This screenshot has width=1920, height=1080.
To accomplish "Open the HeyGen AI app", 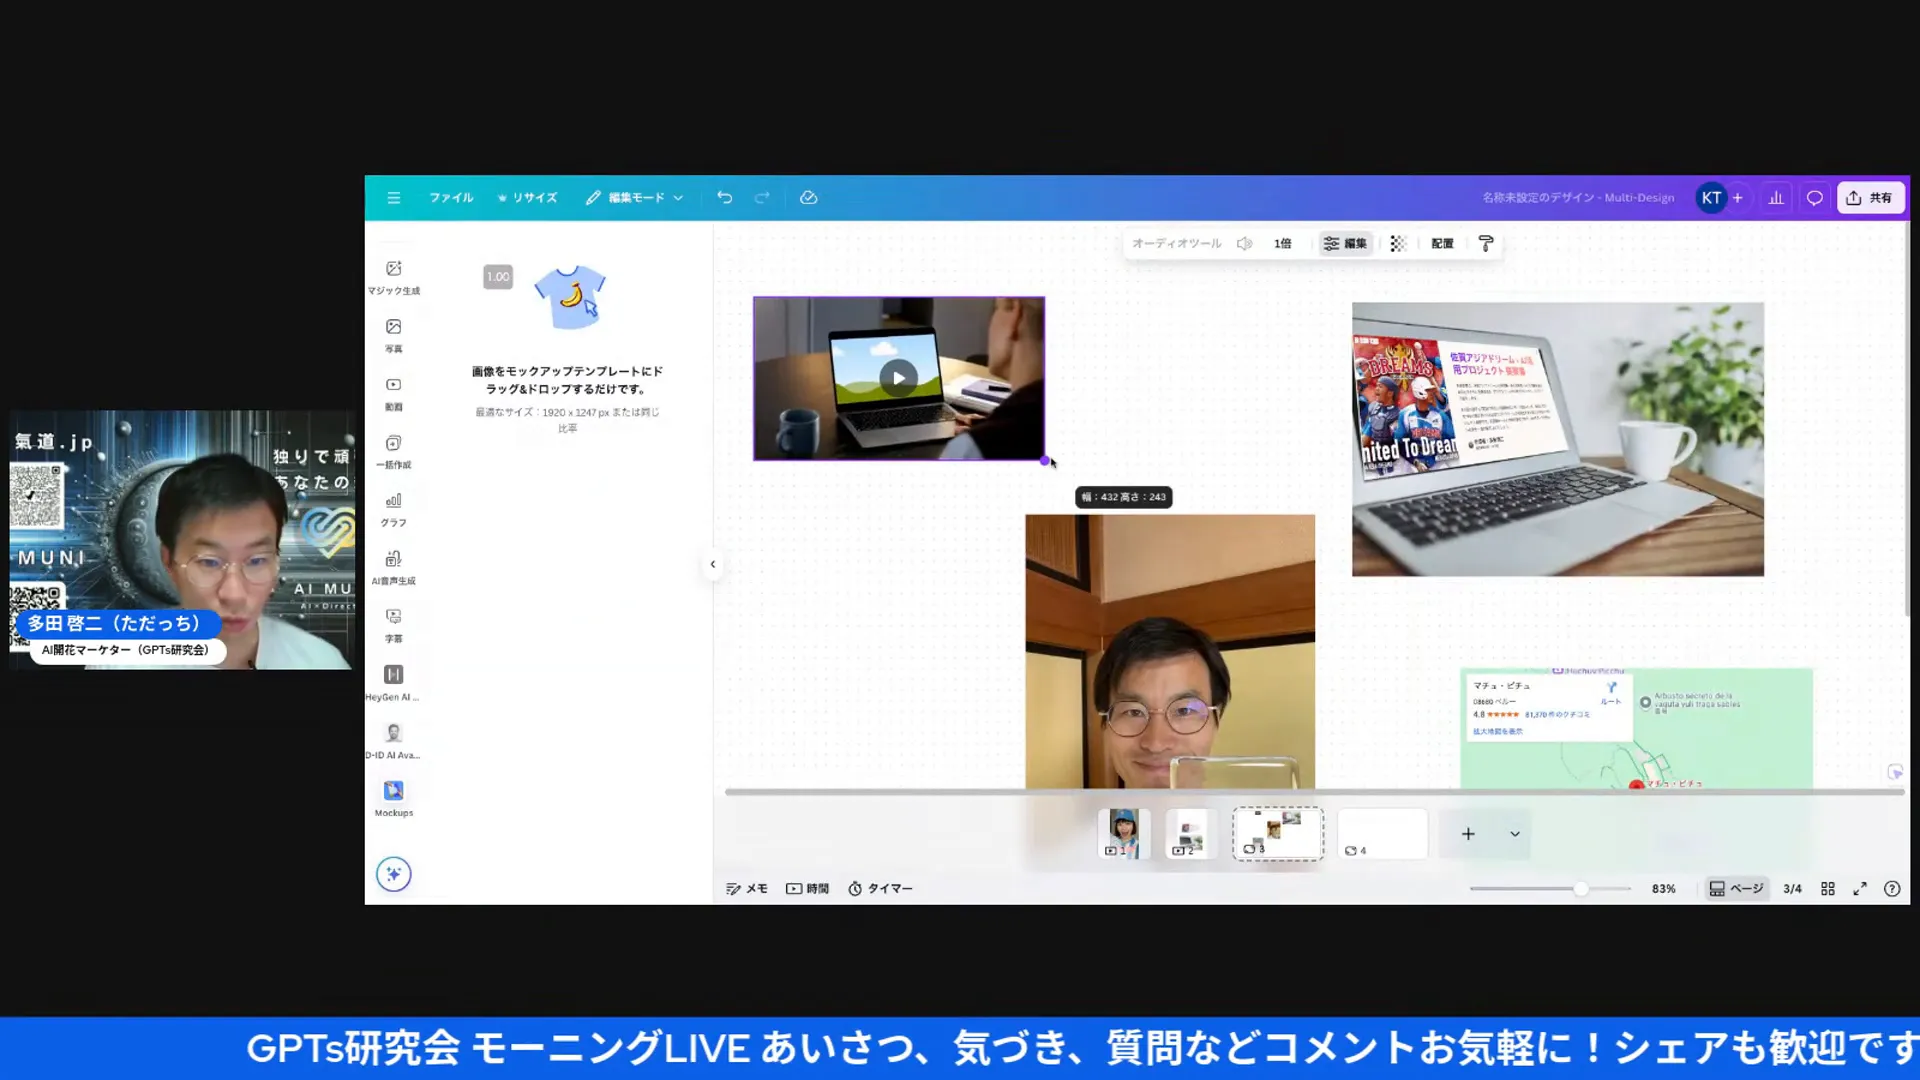I will [x=394, y=684].
